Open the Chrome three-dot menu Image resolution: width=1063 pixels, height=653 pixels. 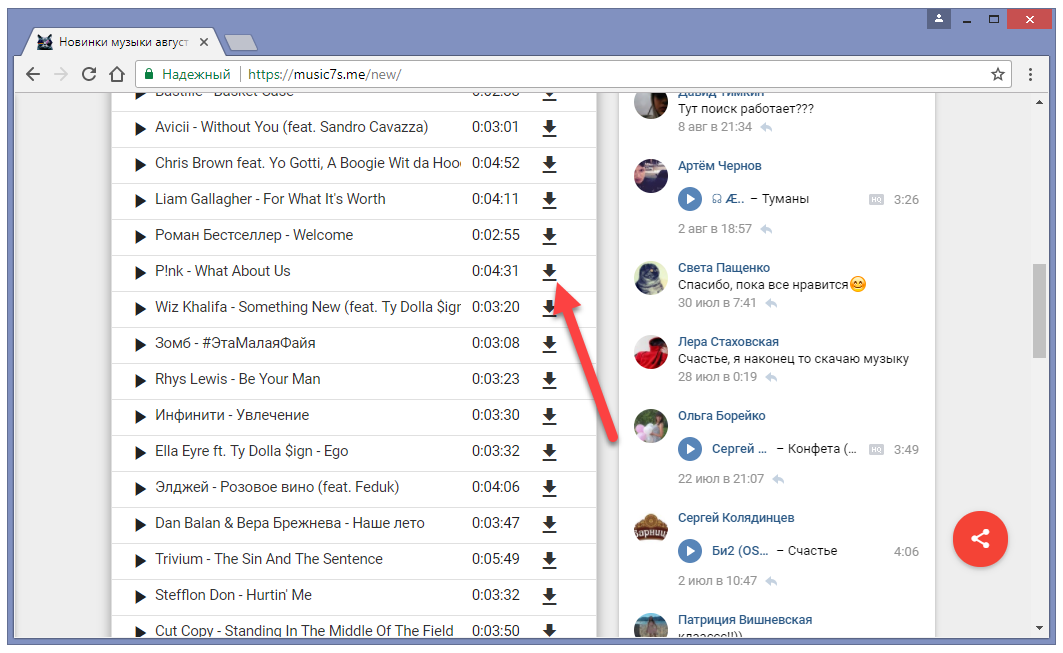(x=1031, y=74)
